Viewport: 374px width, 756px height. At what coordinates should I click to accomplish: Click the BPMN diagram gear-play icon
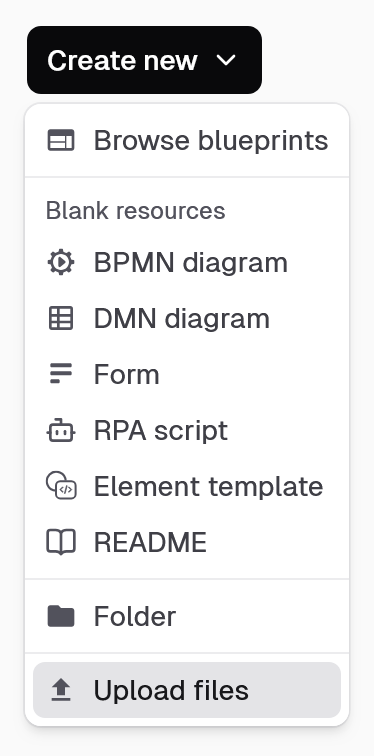point(61,263)
